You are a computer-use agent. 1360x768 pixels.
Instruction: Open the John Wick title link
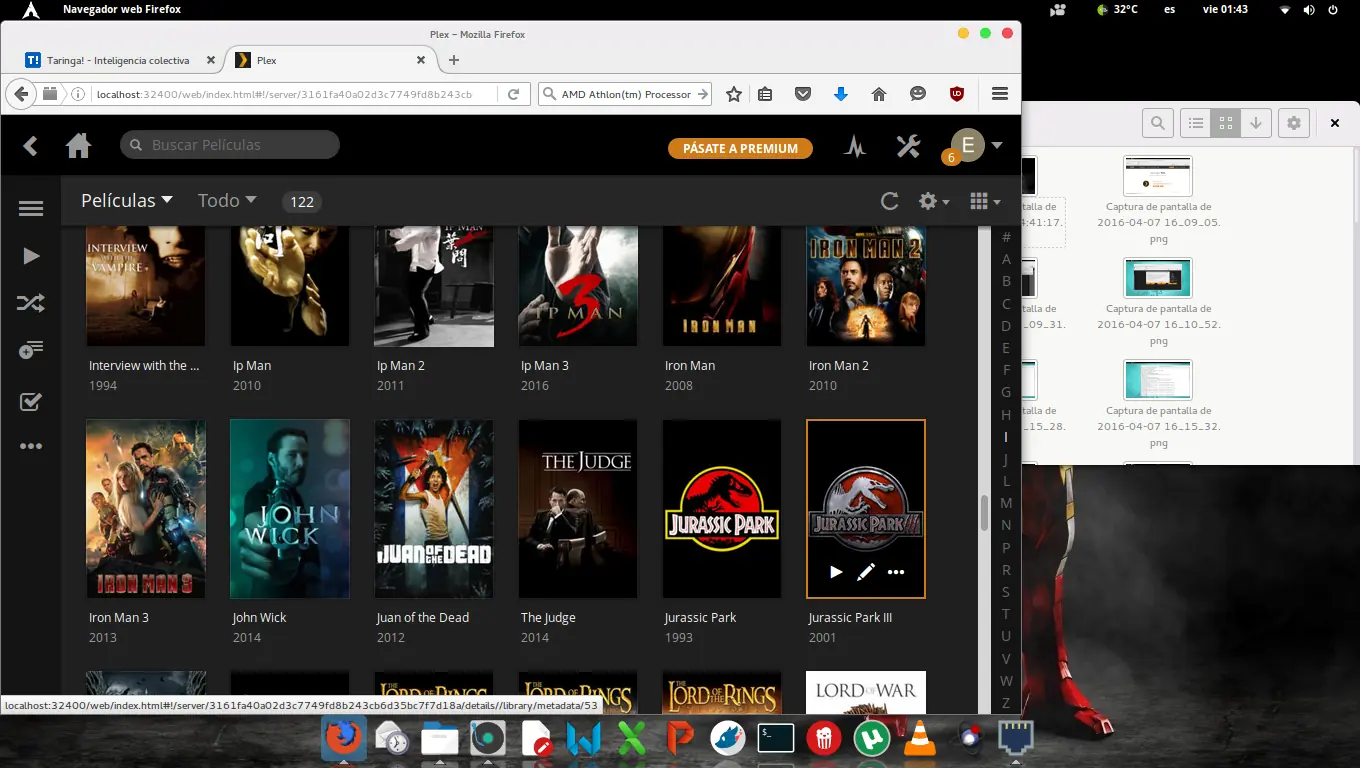click(259, 617)
